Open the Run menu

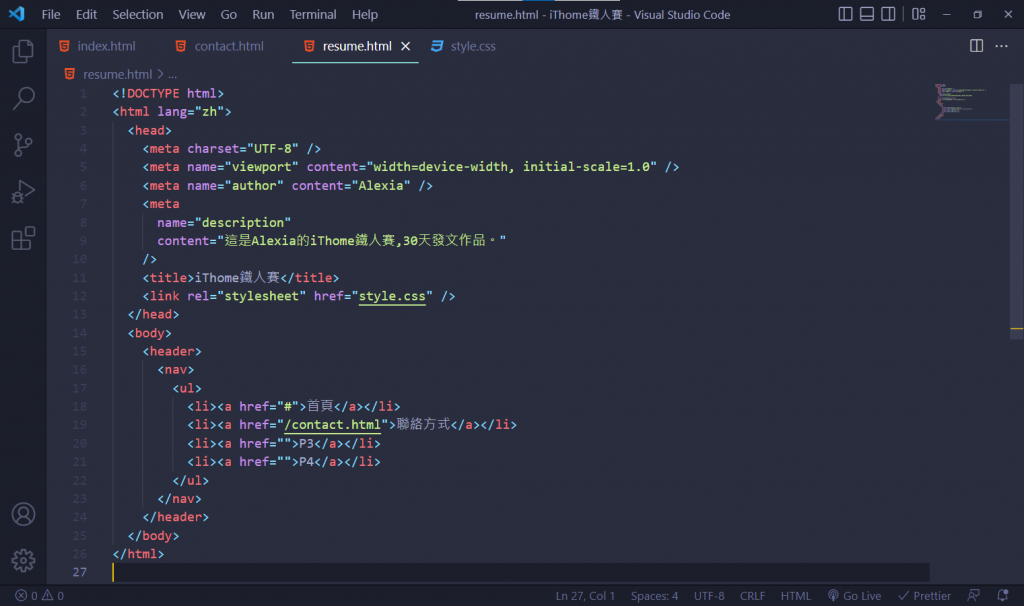click(x=263, y=14)
